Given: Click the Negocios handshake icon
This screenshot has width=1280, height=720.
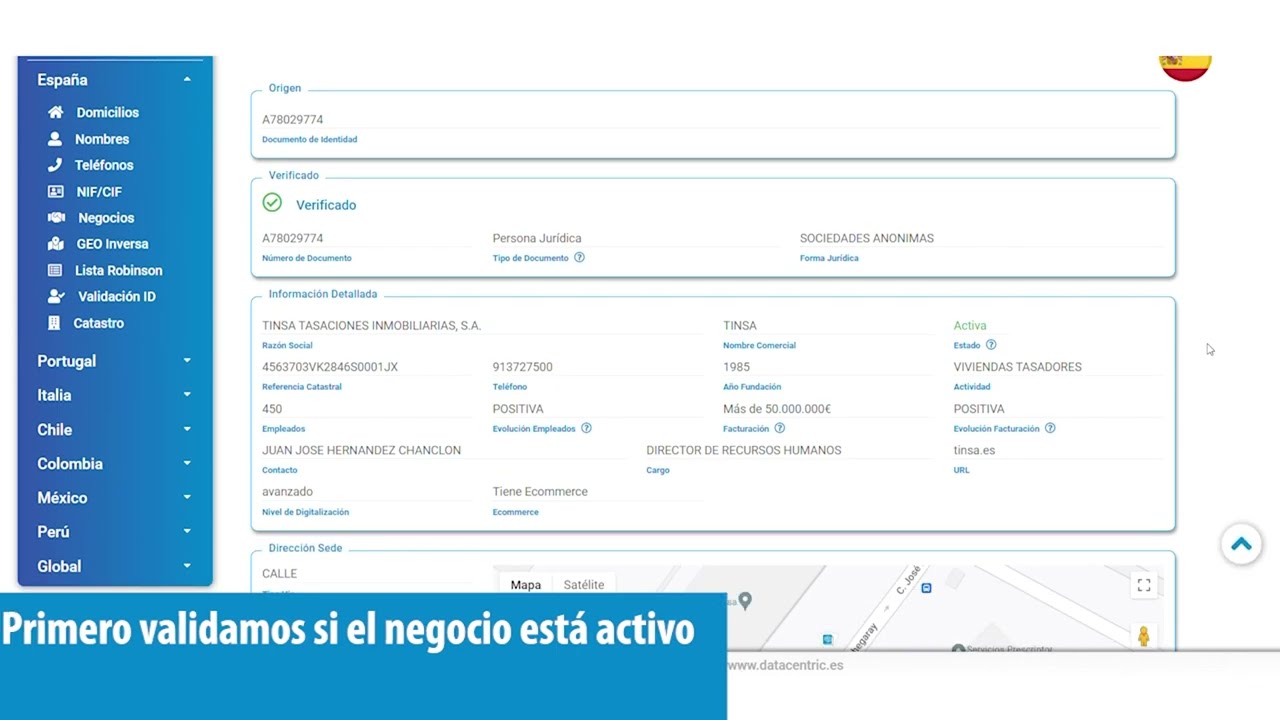Looking at the screenshot, I should 57,218.
